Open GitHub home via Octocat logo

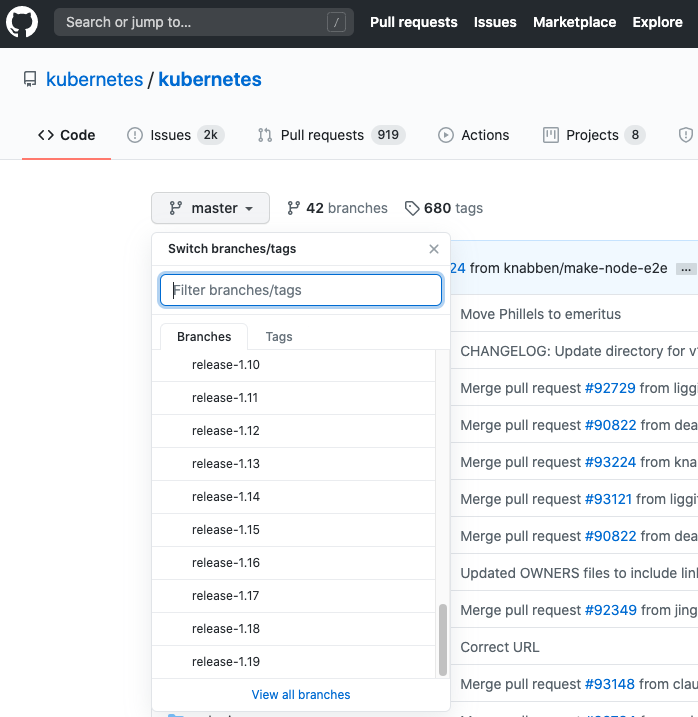(x=22, y=22)
